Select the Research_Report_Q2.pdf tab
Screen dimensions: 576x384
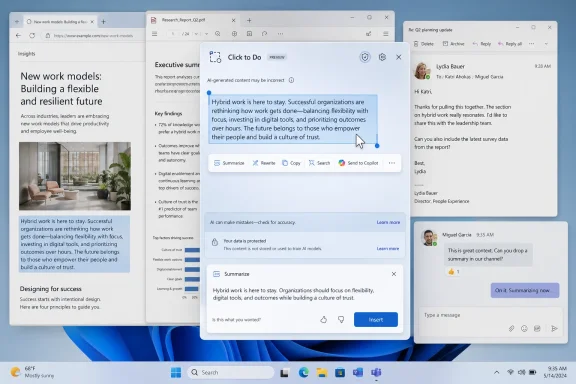click(194, 20)
